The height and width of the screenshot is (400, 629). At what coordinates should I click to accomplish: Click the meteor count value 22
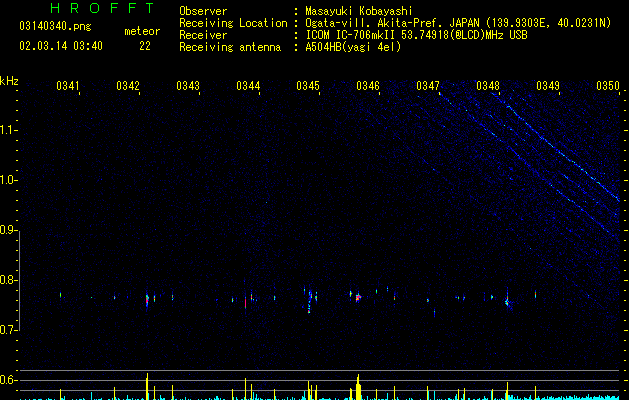coord(145,46)
